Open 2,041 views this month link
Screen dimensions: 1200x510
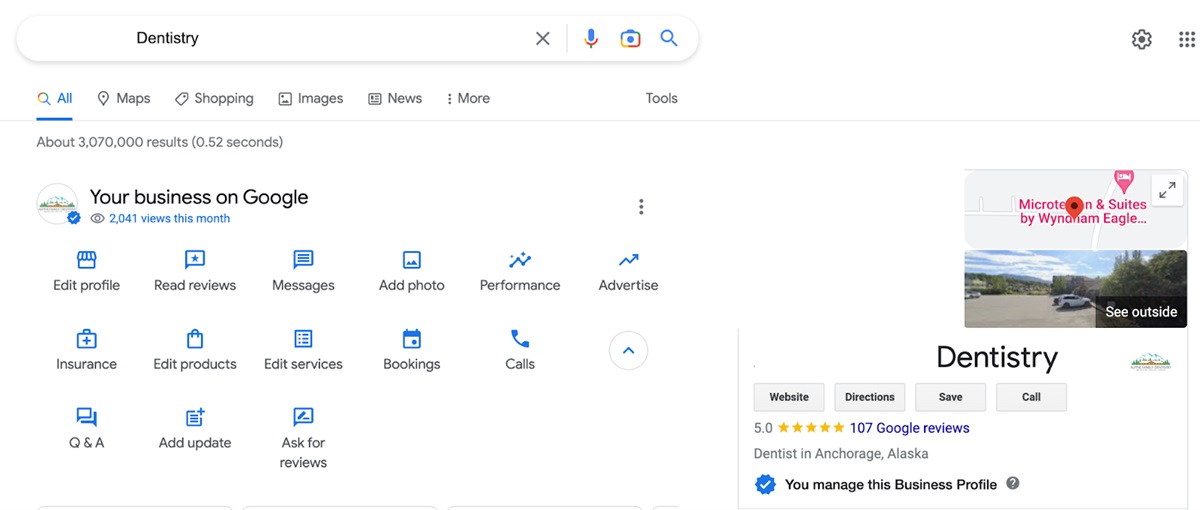click(x=169, y=218)
